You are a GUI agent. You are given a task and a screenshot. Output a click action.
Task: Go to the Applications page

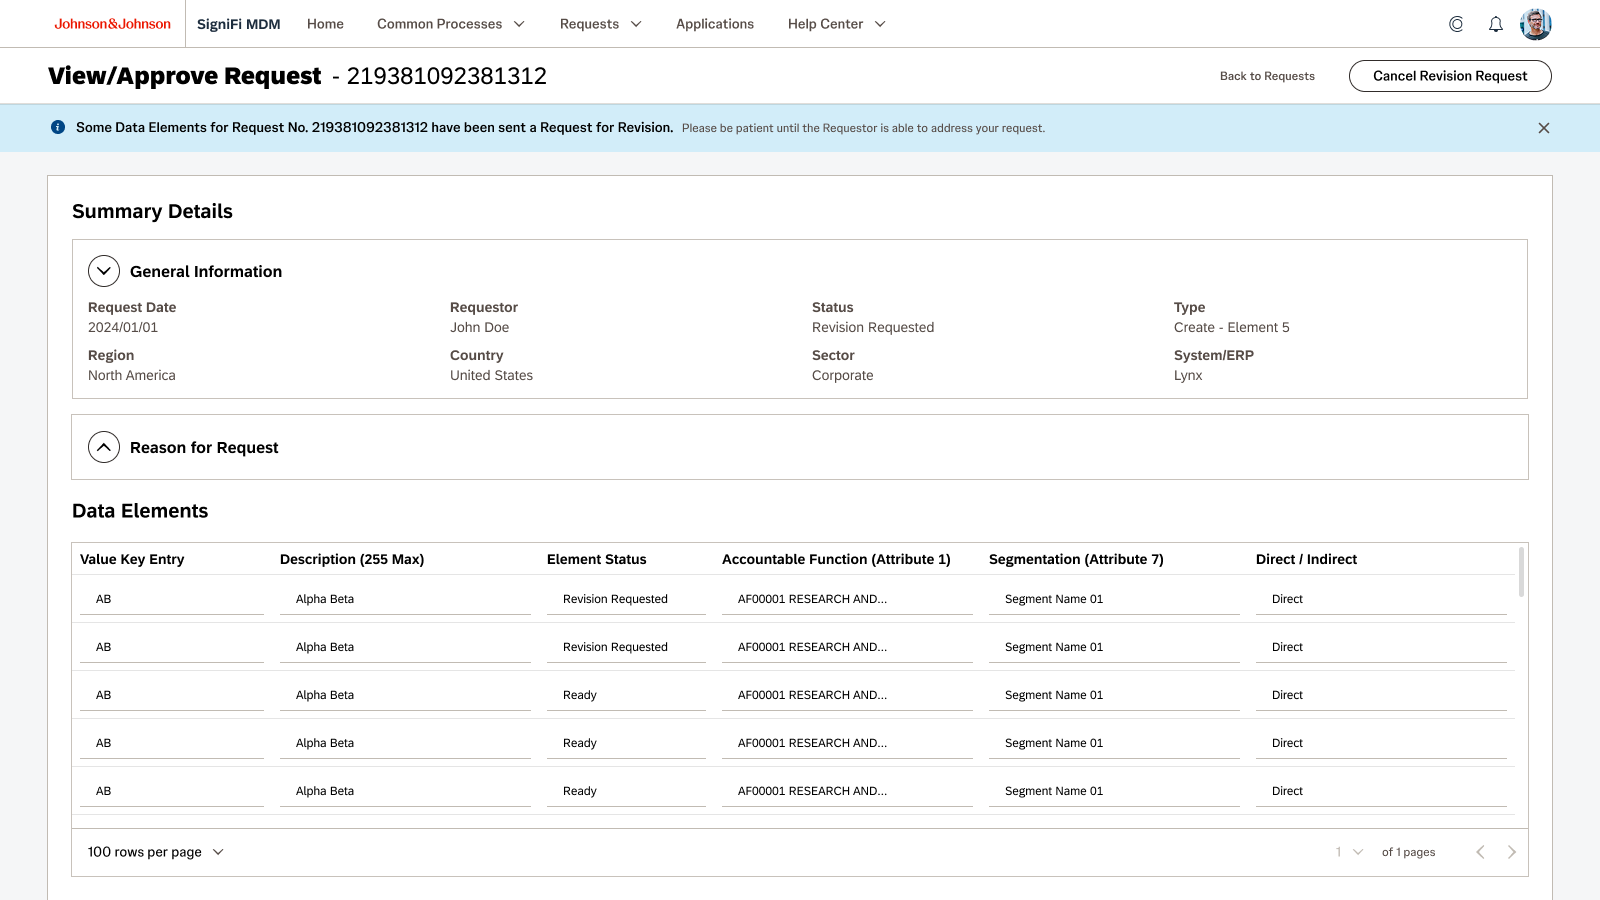click(x=714, y=24)
